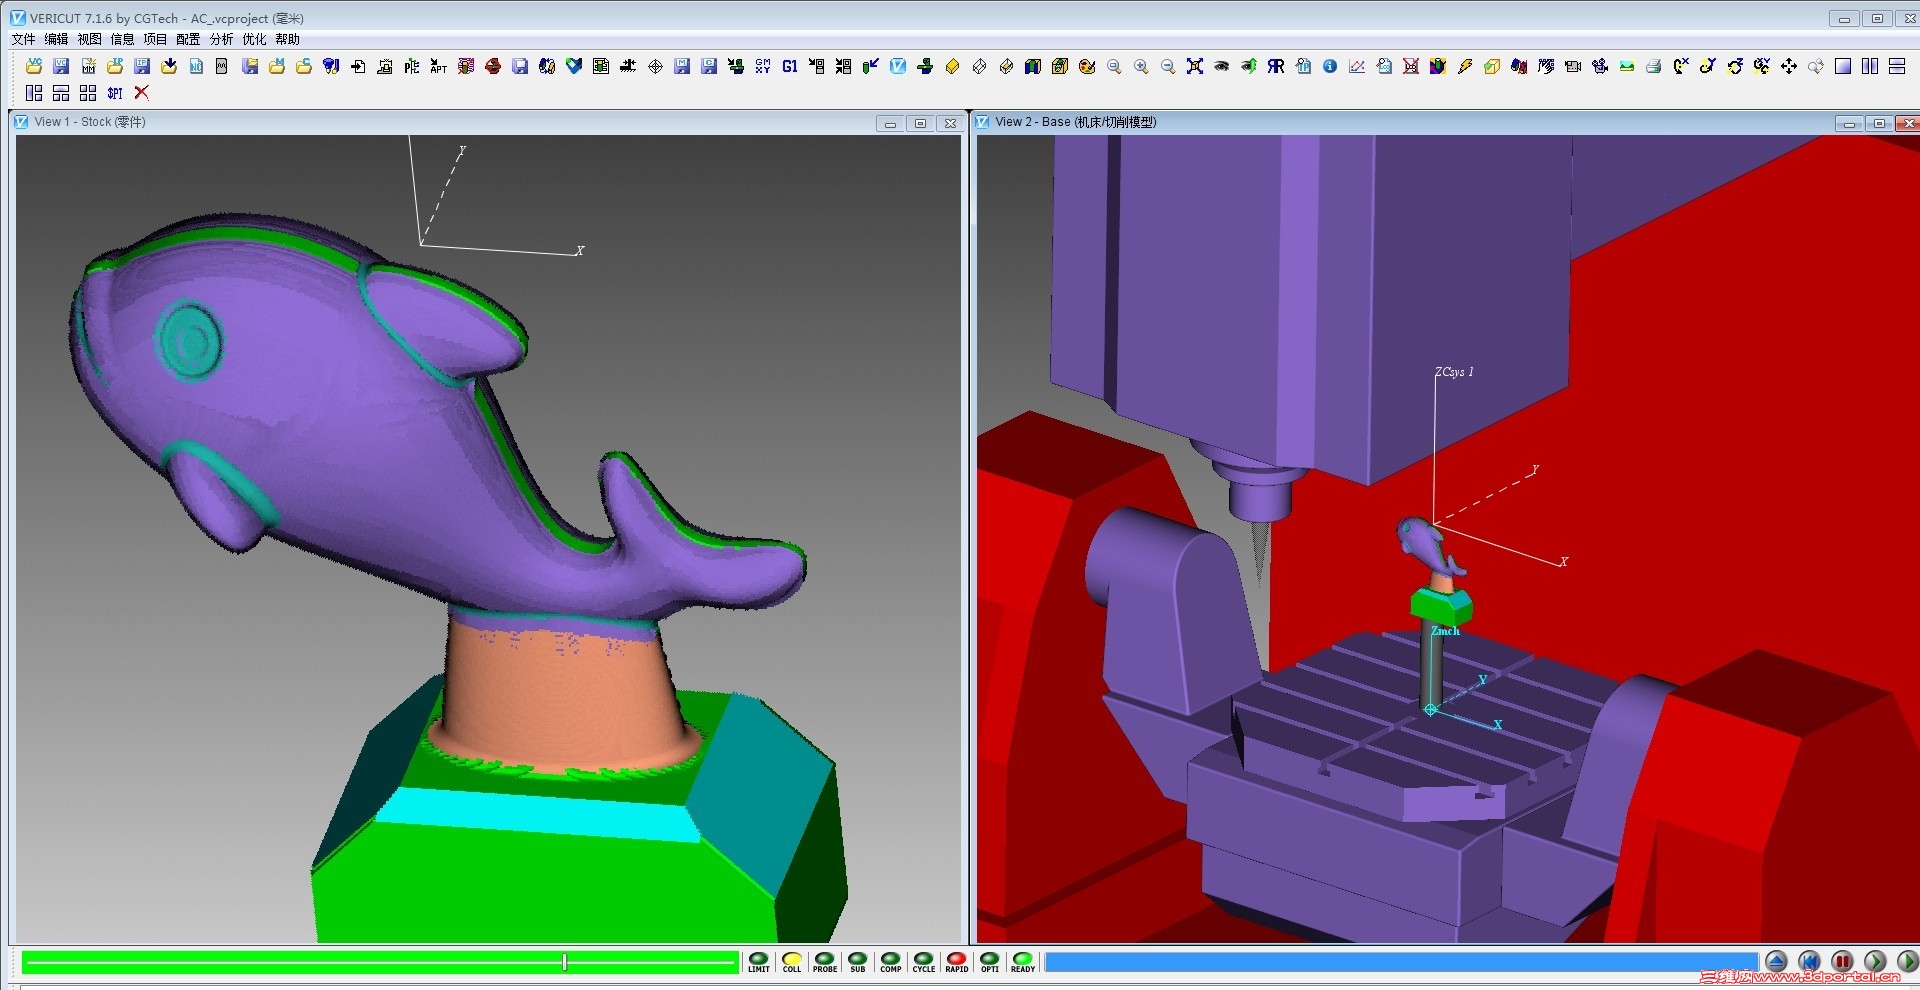Screen dimensions: 1920x990
Task: Open the 优化 menu
Action: [x=254, y=39]
